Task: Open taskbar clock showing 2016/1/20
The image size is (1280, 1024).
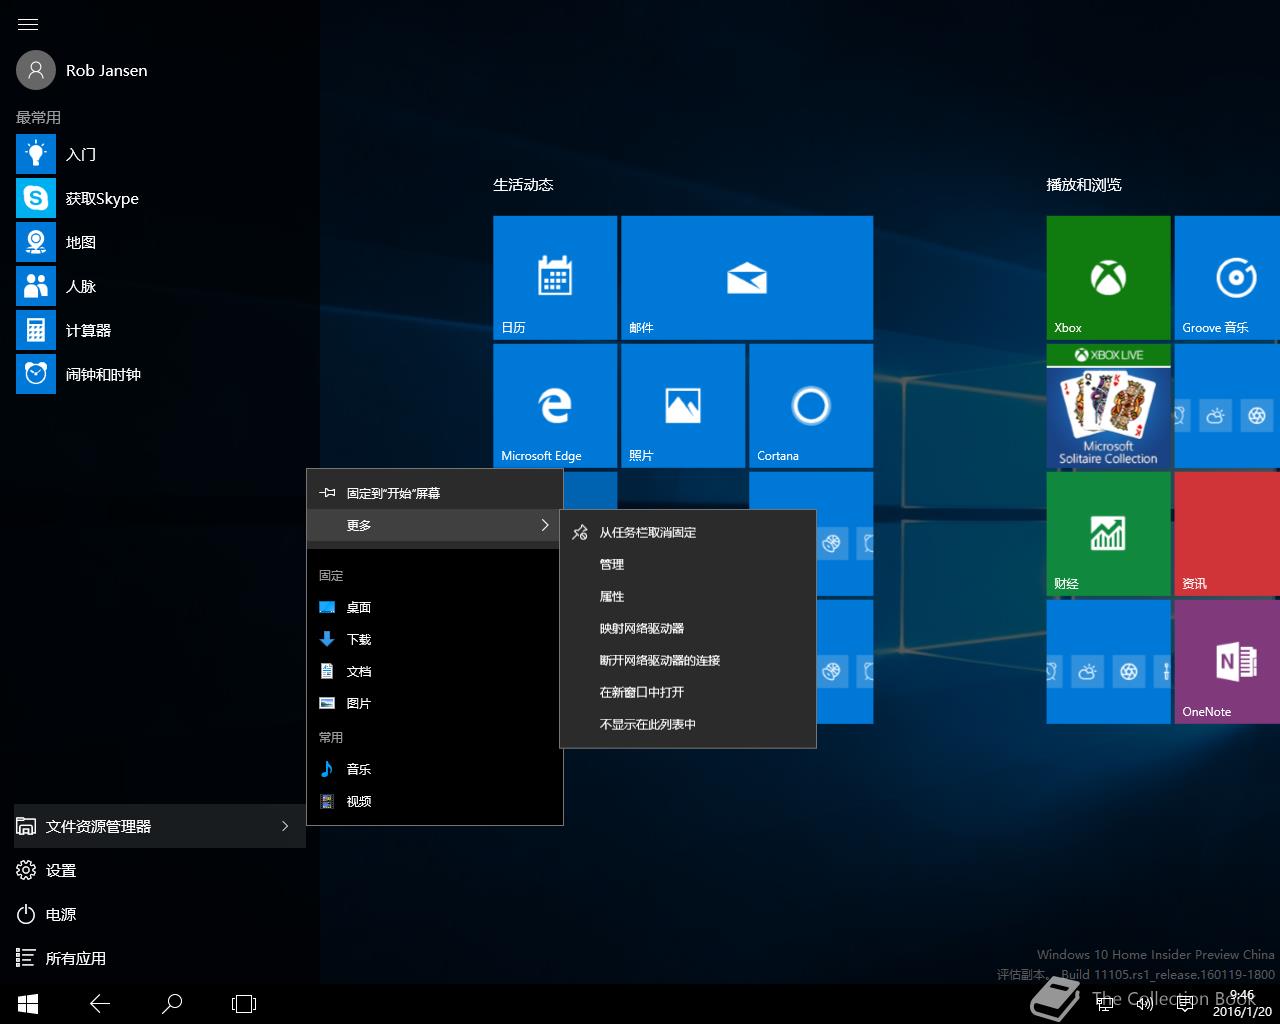Action: pyautogui.click(x=1242, y=1004)
